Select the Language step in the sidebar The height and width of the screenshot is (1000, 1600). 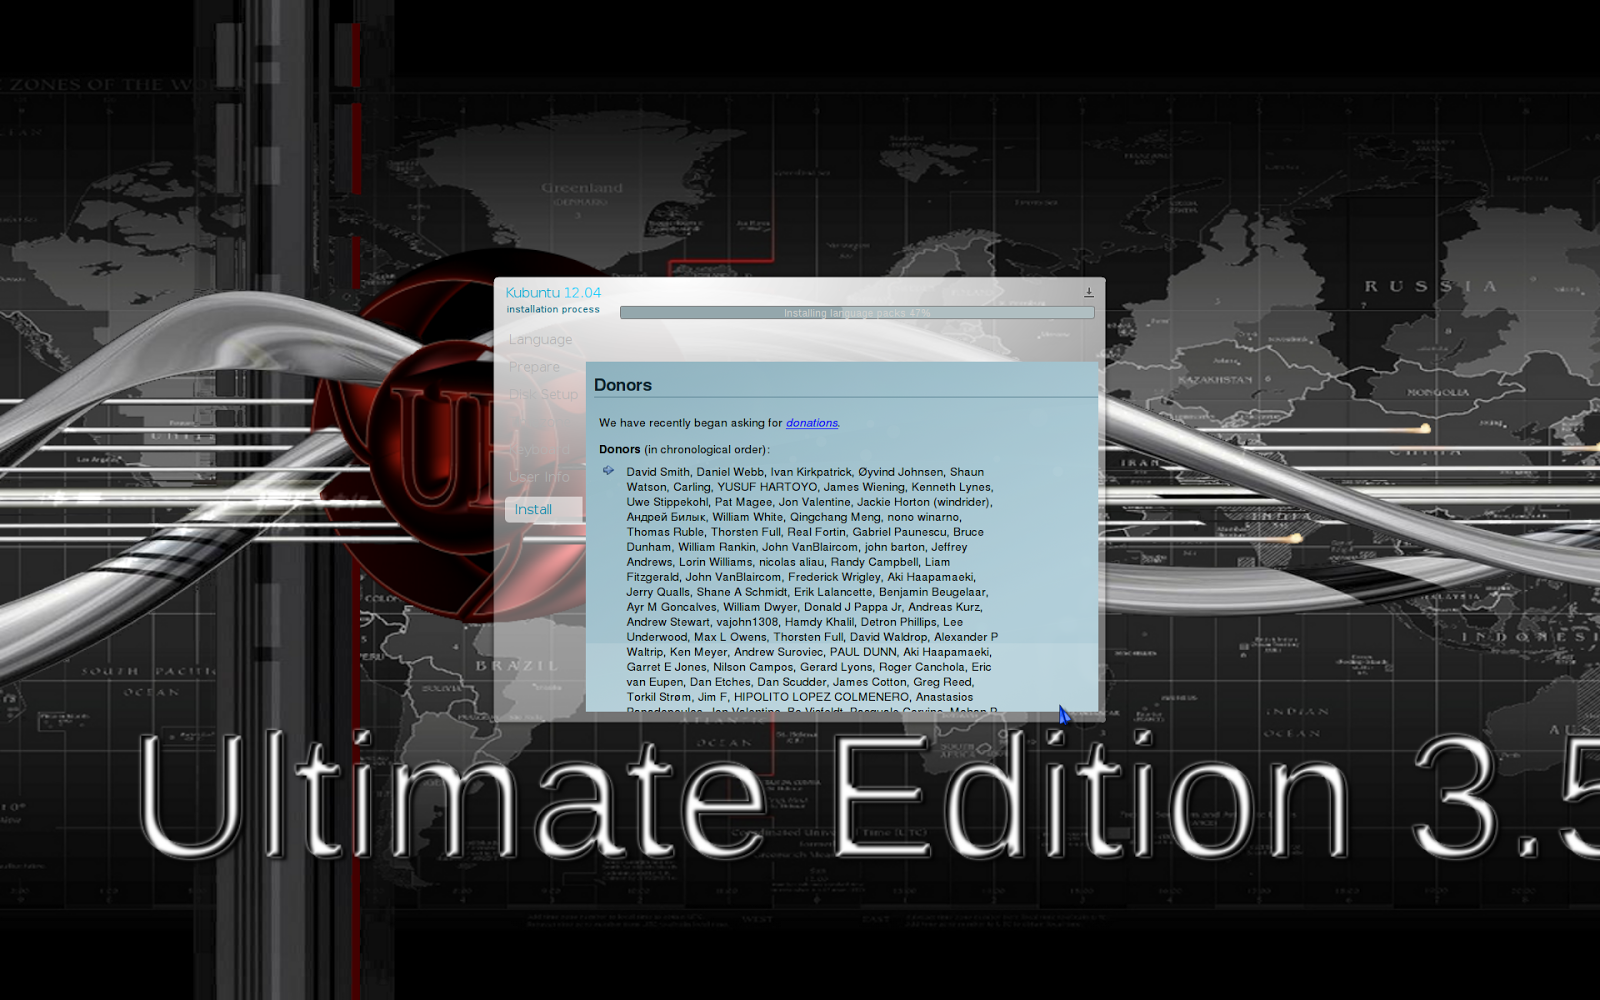[x=540, y=340]
